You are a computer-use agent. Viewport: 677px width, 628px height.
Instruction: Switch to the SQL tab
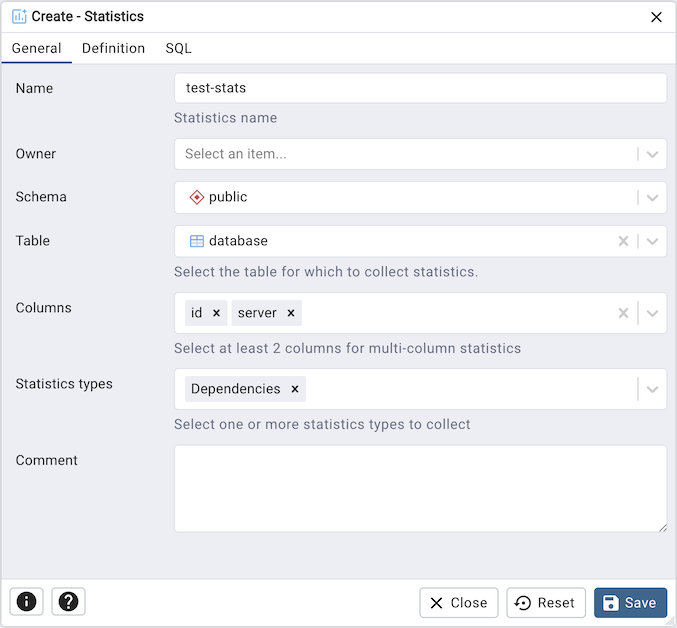178,48
